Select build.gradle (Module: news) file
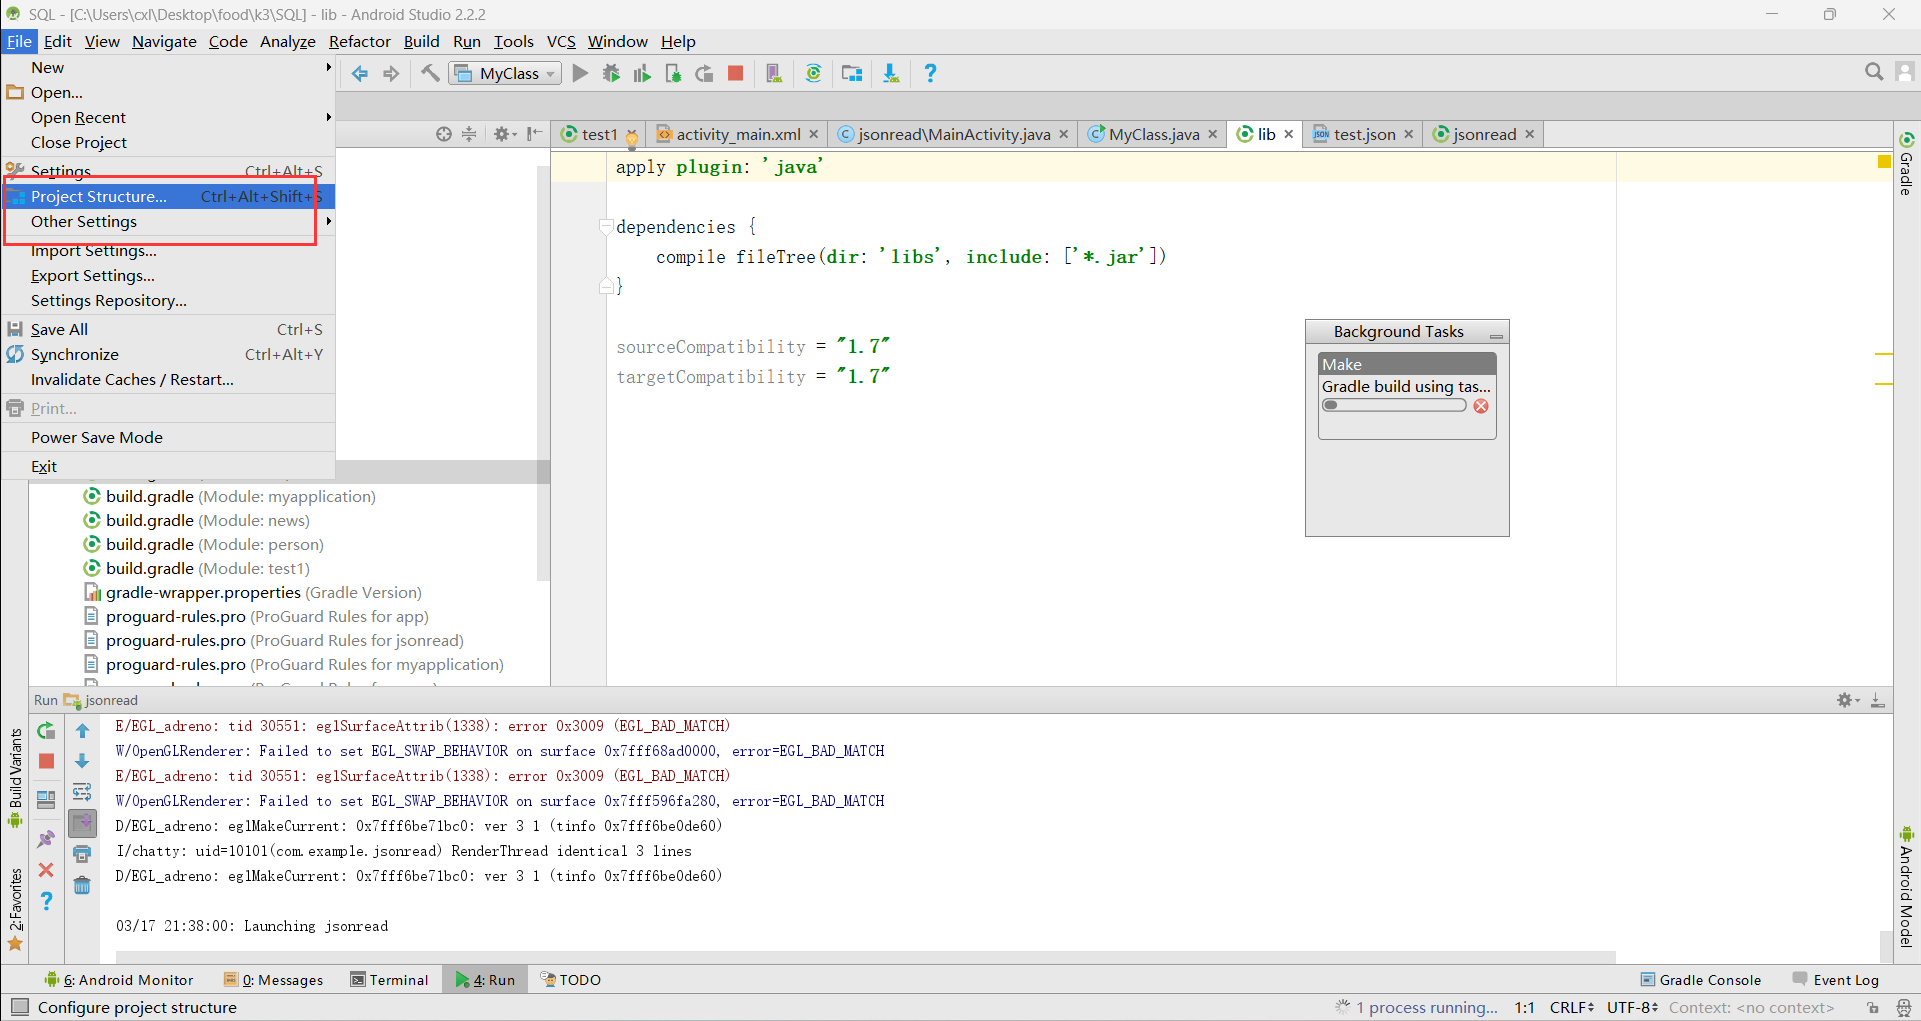1921x1021 pixels. (x=196, y=520)
